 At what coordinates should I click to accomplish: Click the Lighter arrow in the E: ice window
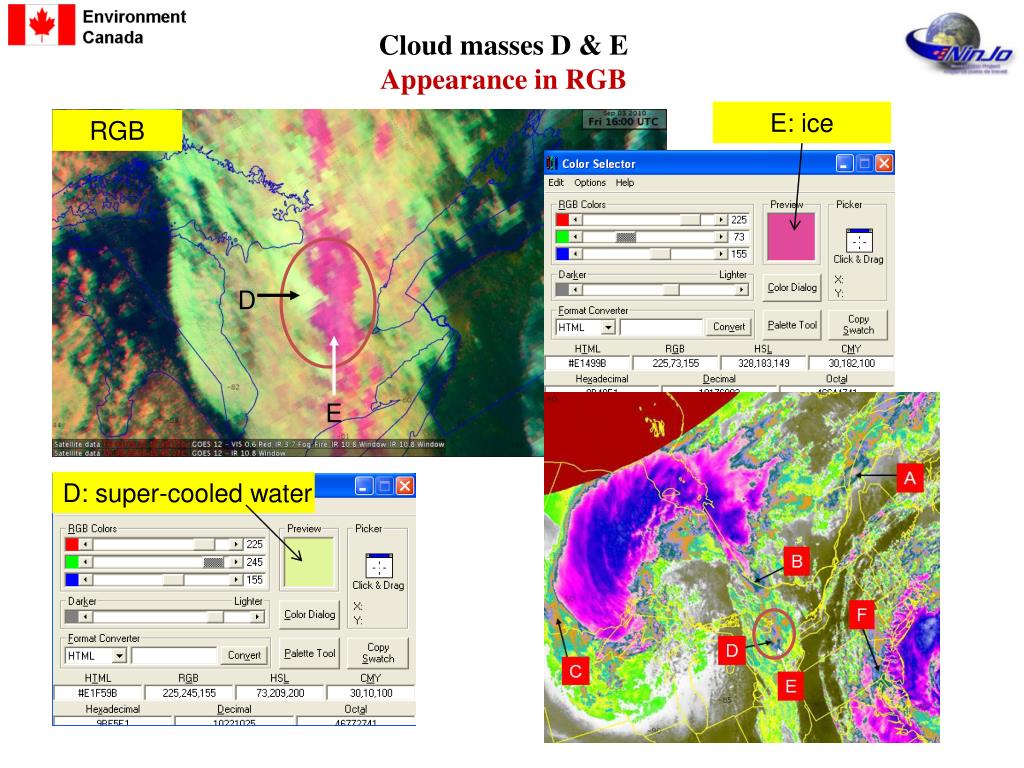tap(741, 289)
